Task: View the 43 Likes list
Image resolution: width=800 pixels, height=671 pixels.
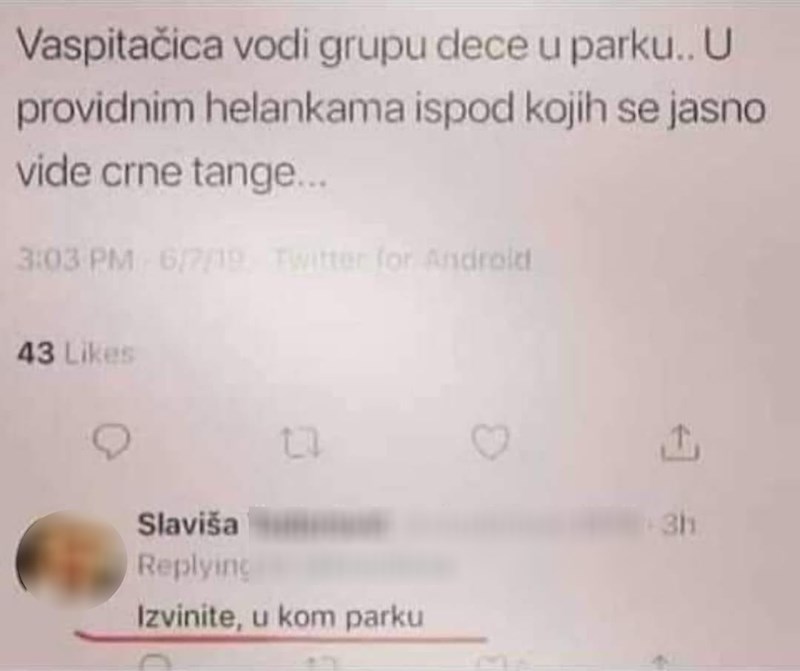Action: 76,353
